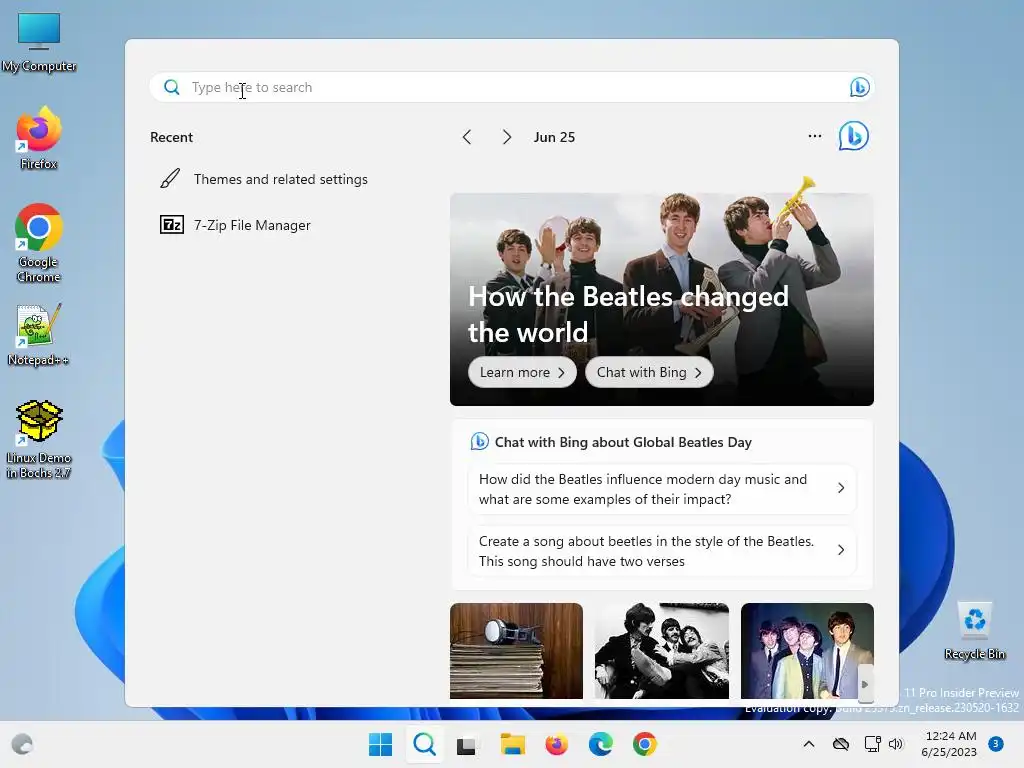Open Notepad++ desktop shortcut

(x=38, y=334)
